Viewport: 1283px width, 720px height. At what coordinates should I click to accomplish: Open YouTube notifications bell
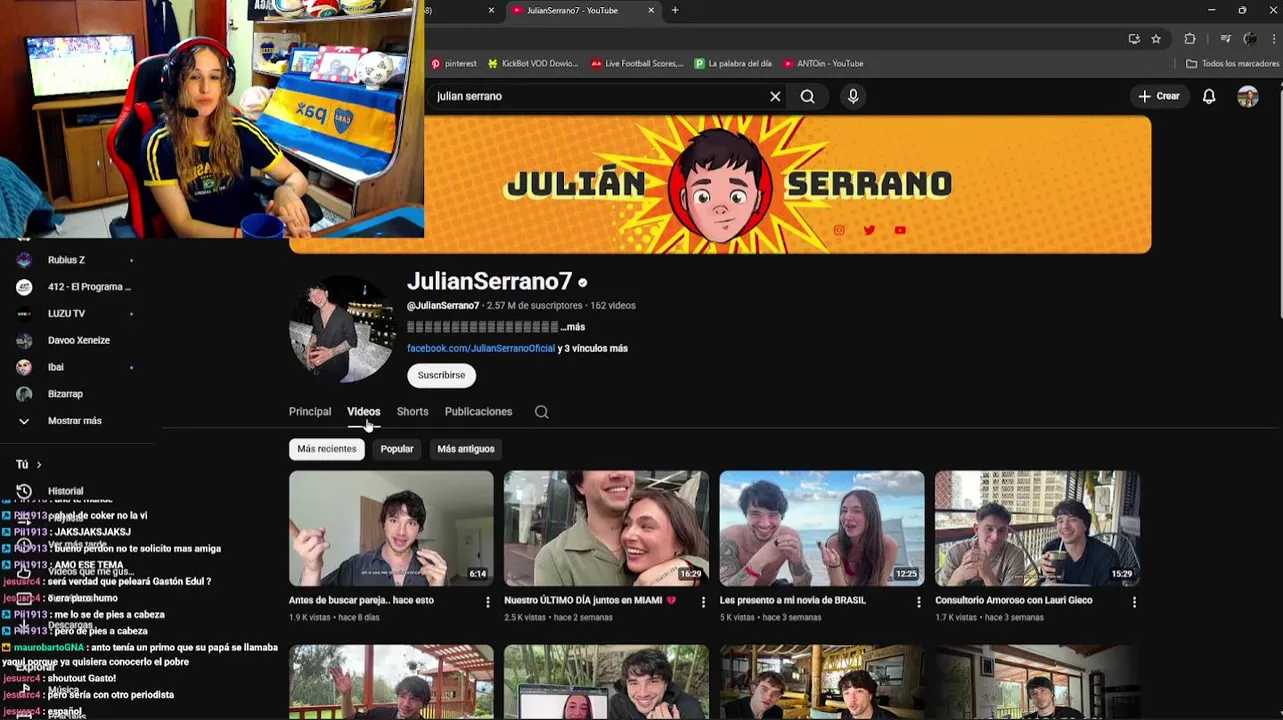pos(1209,96)
